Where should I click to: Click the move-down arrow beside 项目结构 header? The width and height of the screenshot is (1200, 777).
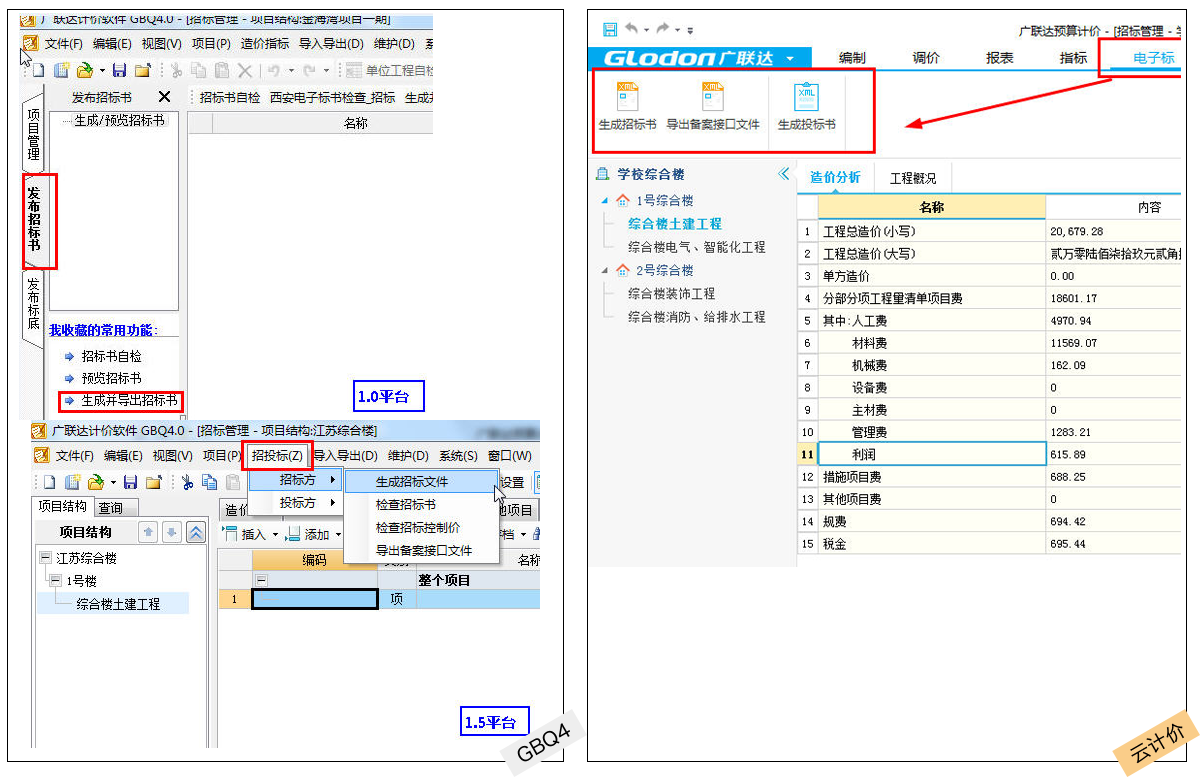click(x=172, y=532)
